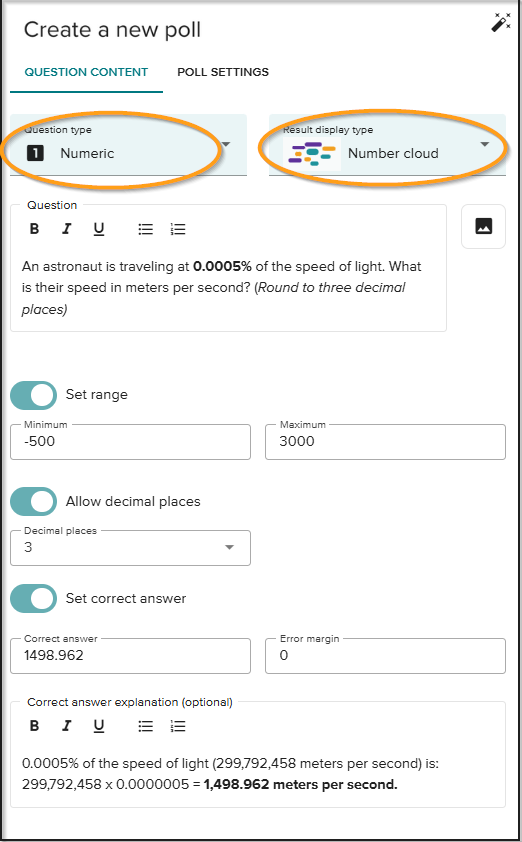Disable the Set range toggle
This screenshot has height=842, width=522.
tap(33, 395)
